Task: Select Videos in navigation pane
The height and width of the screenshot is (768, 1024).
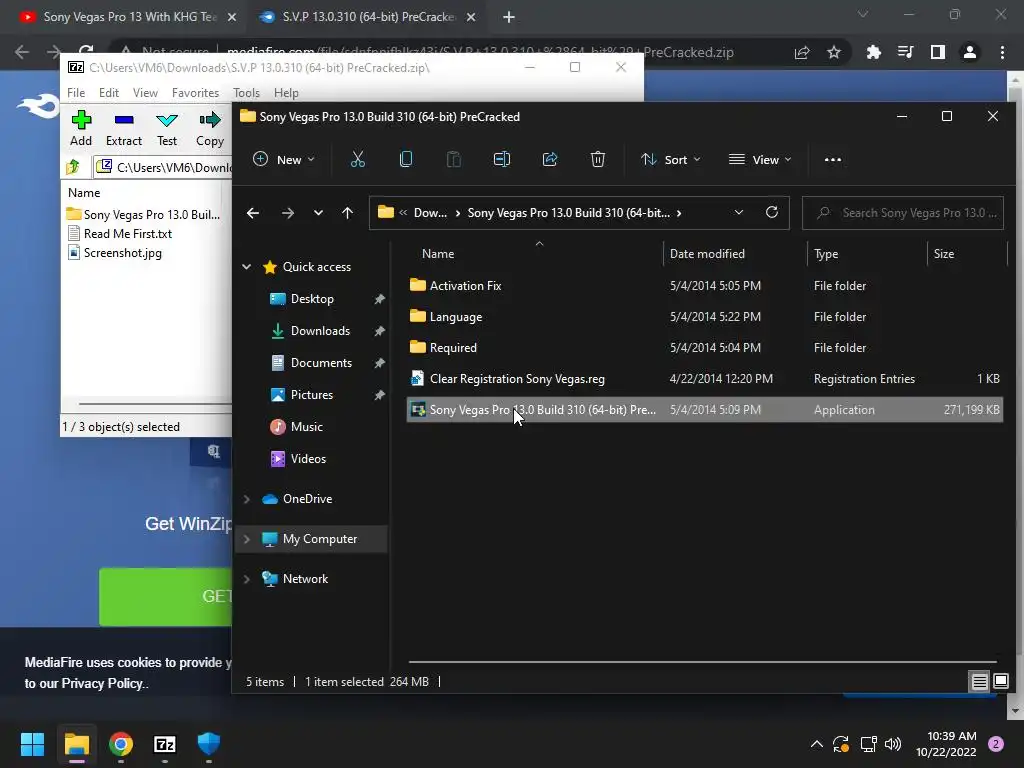Action: click(308, 458)
